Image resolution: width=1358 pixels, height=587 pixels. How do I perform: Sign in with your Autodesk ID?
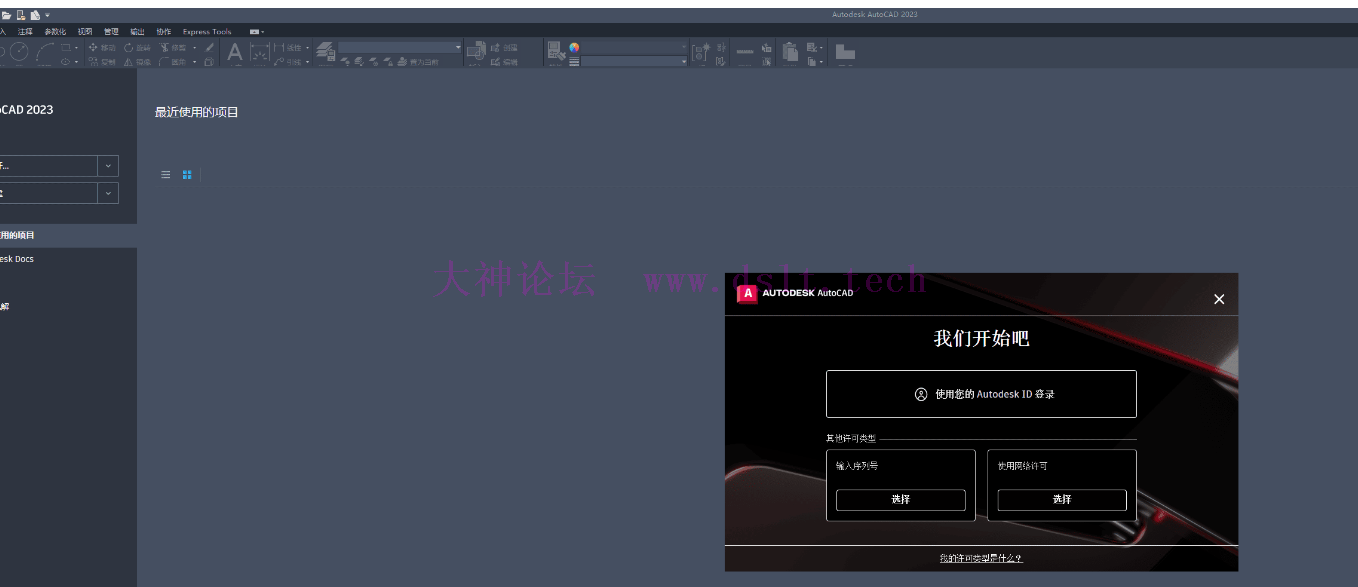tap(981, 394)
